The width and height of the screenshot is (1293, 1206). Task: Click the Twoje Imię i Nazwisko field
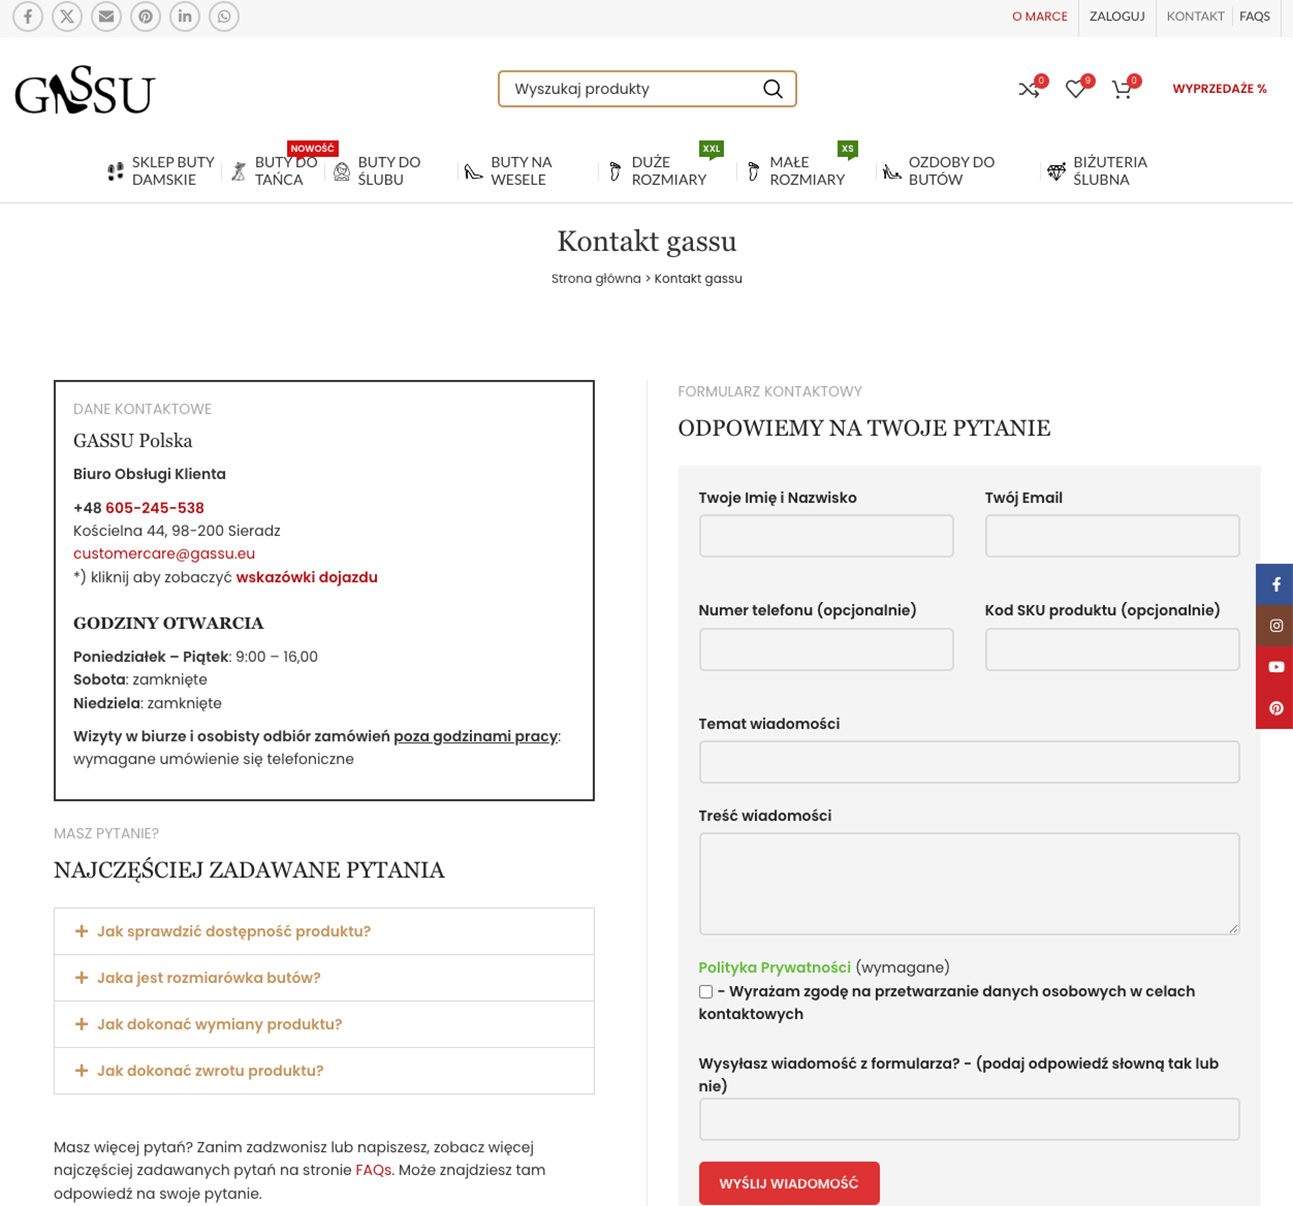coord(826,536)
